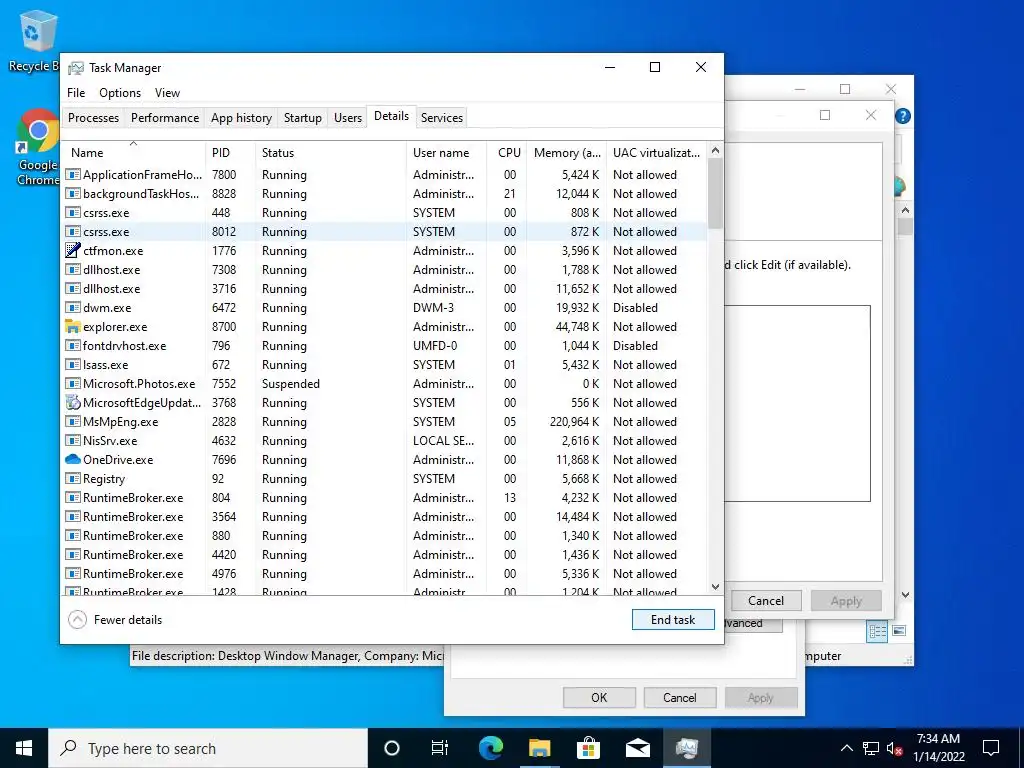Select the fontdrvhost.exe process row

click(385, 345)
